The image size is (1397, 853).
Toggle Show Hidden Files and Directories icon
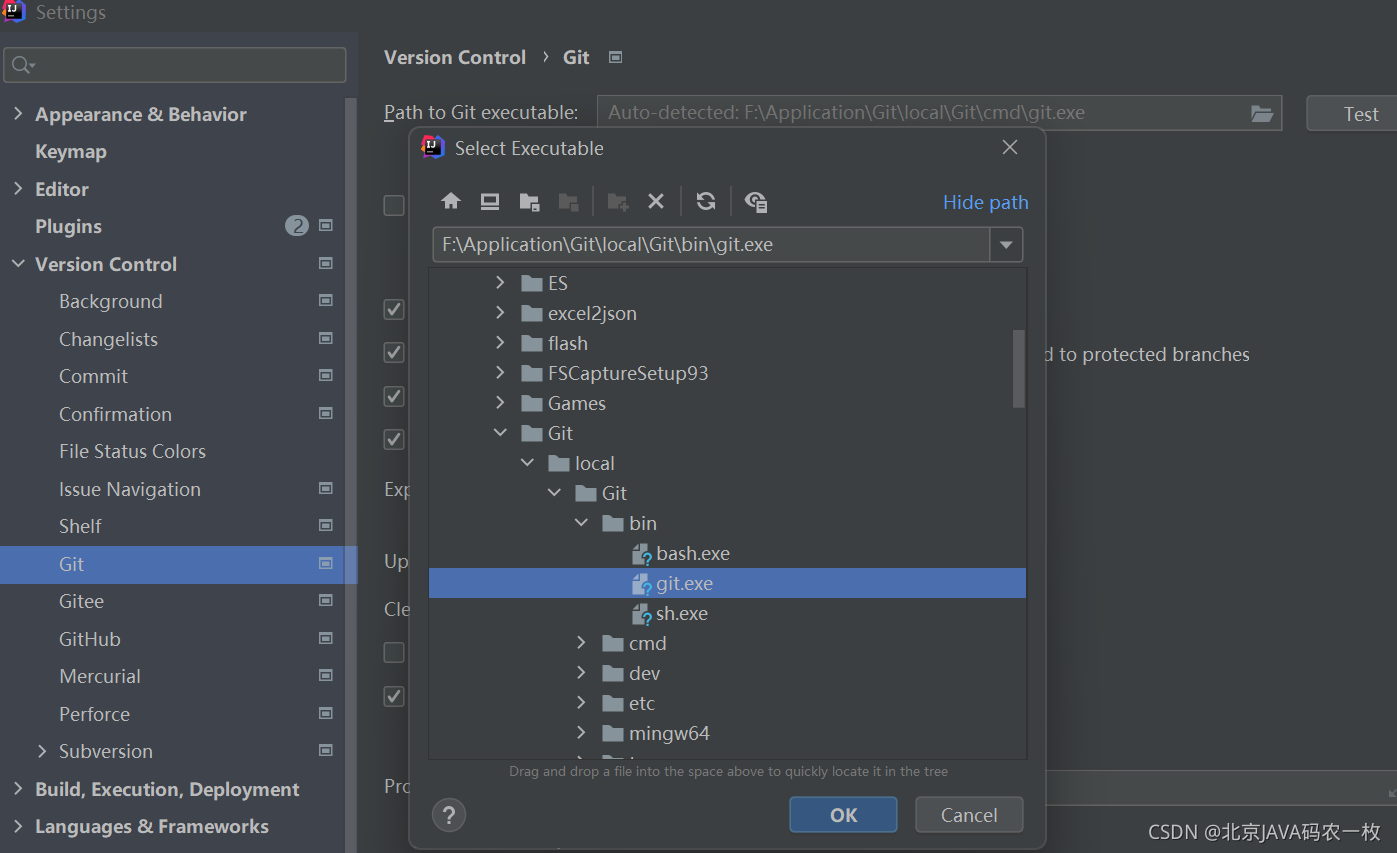pos(756,201)
